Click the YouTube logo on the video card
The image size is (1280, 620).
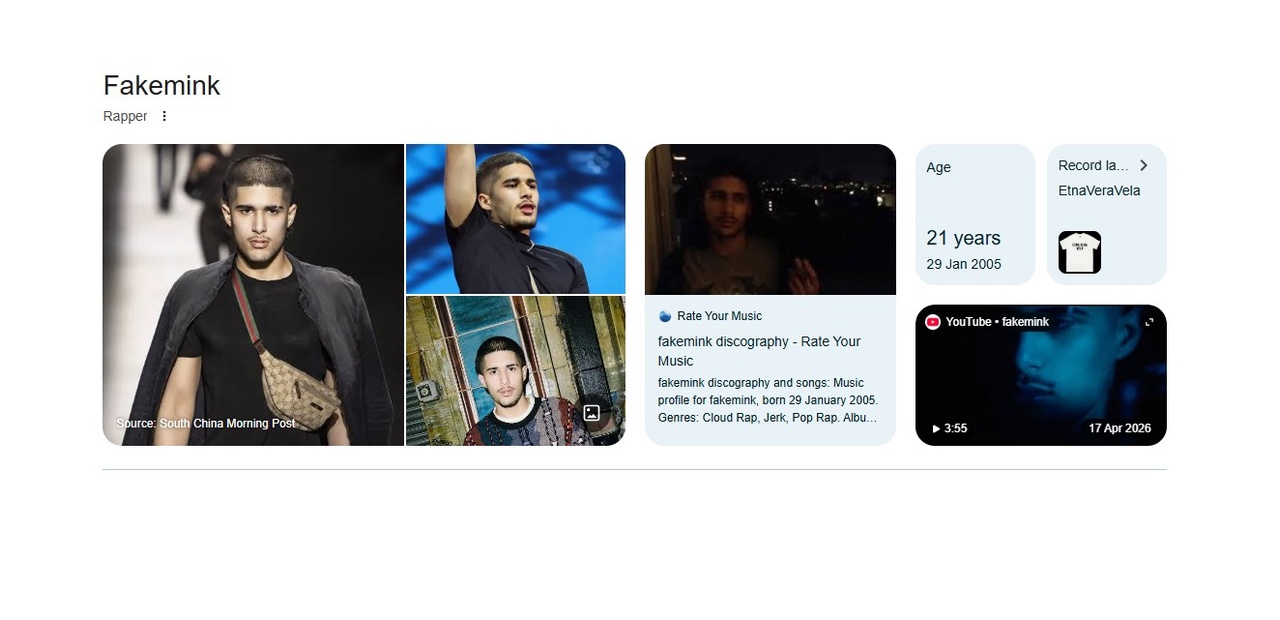(x=933, y=322)
